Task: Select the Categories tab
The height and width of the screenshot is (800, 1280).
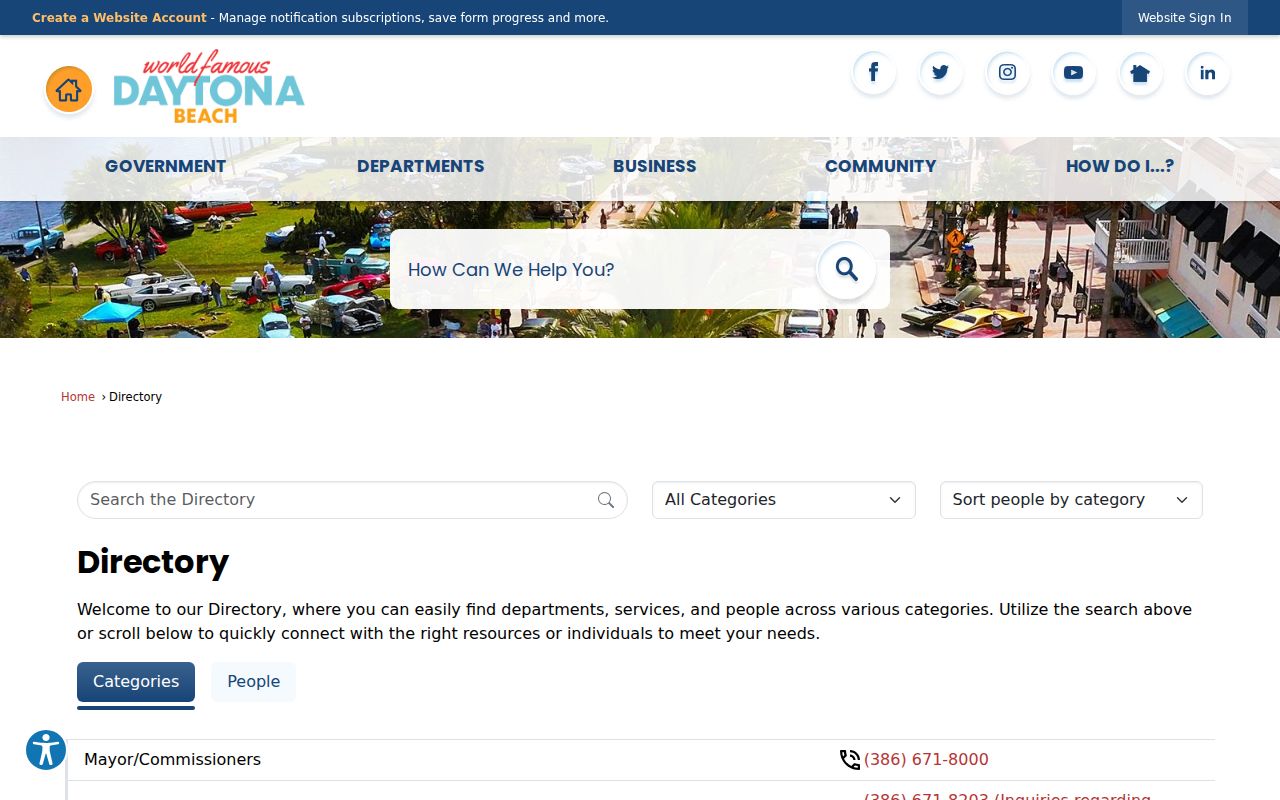Action: 136,682
